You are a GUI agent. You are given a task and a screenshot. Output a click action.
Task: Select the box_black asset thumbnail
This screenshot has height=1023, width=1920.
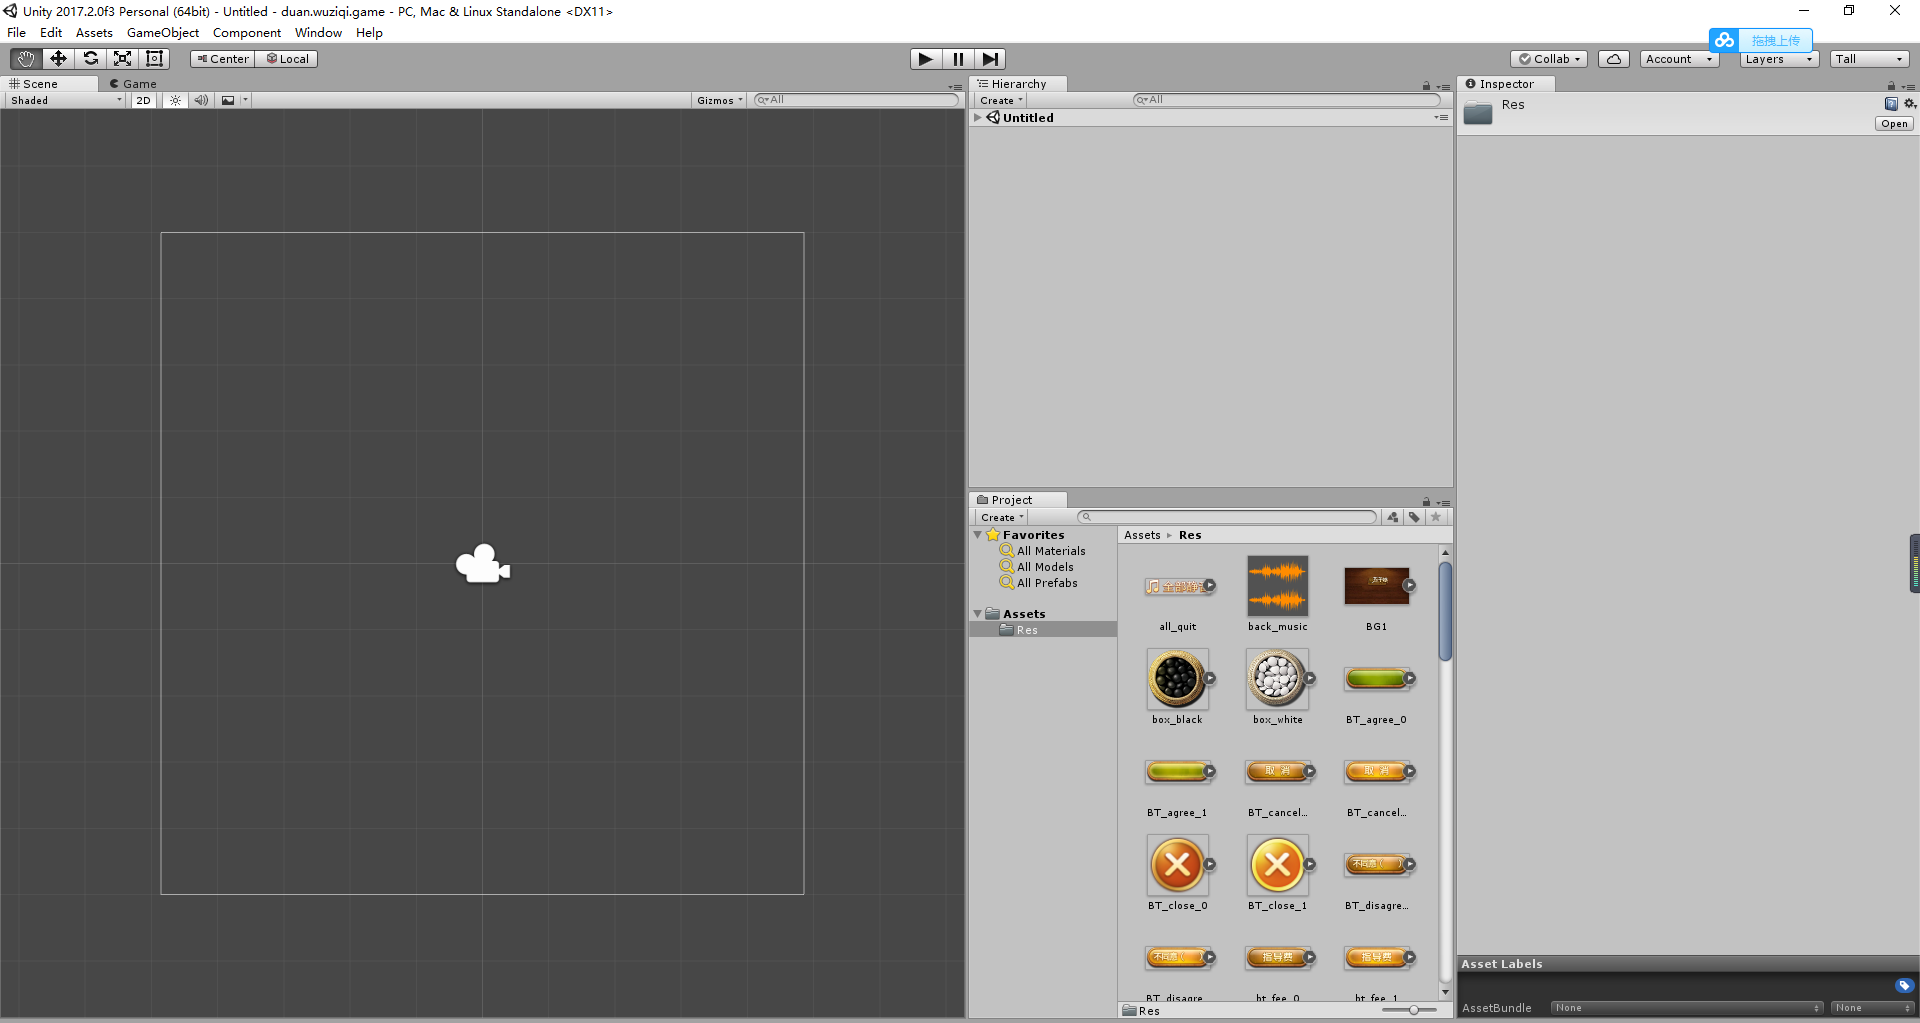tap(1178, 678)
